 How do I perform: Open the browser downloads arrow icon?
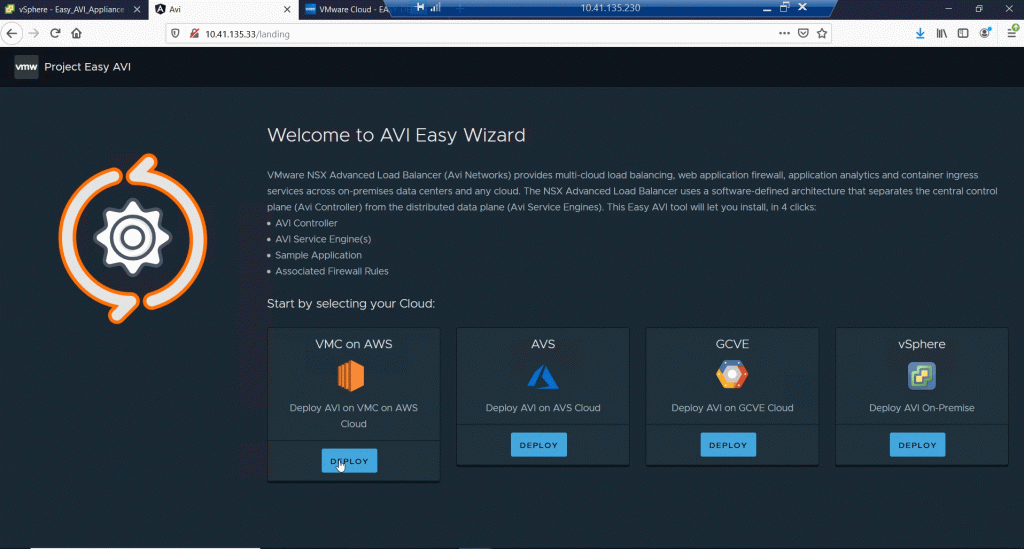[x=920, y=33]
